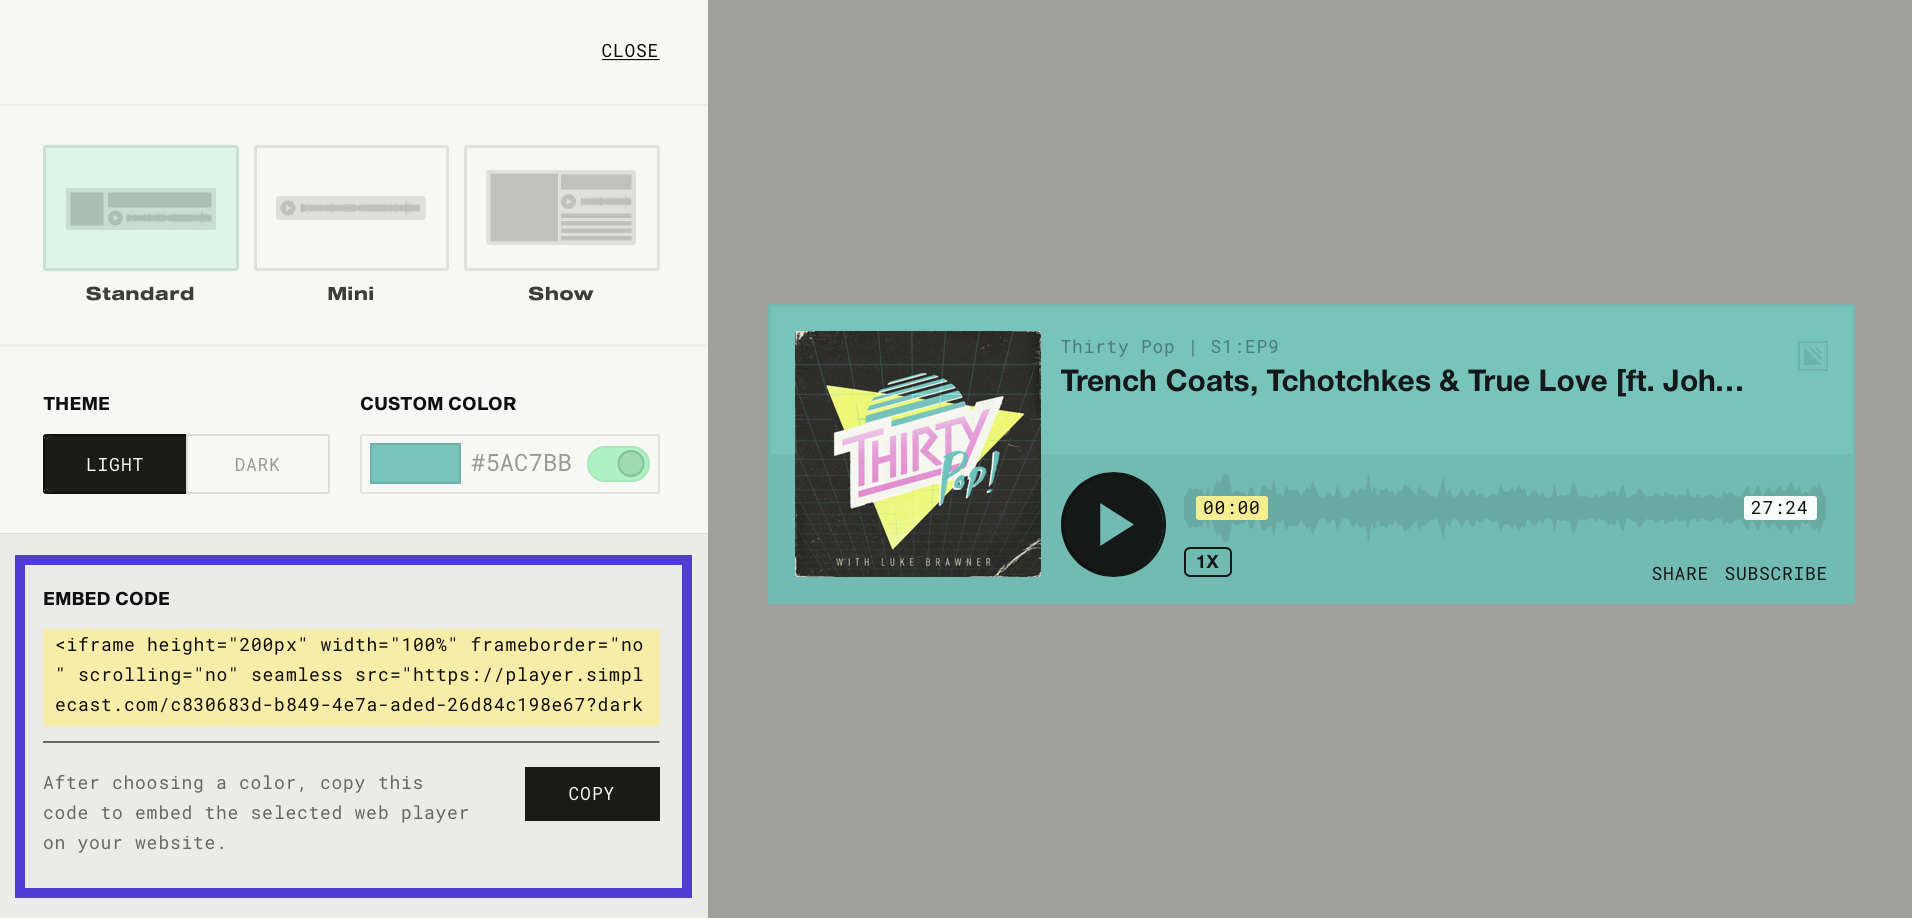
Task: Click the 1X playback speed icon
Action: point(1208,562)
